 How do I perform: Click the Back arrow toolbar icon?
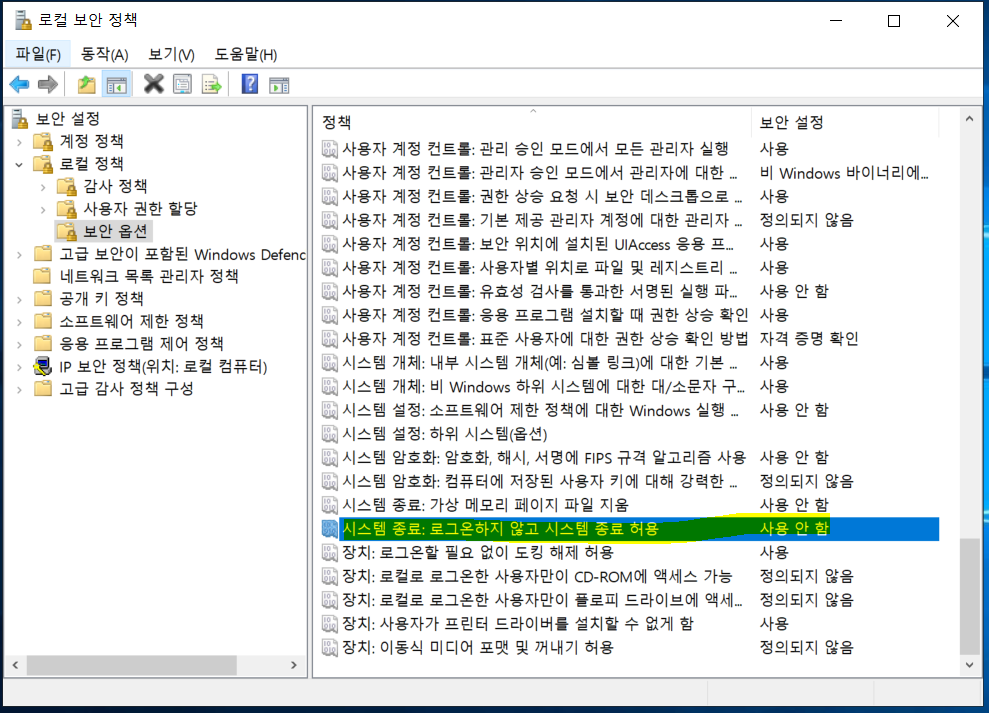coord(20,84)
